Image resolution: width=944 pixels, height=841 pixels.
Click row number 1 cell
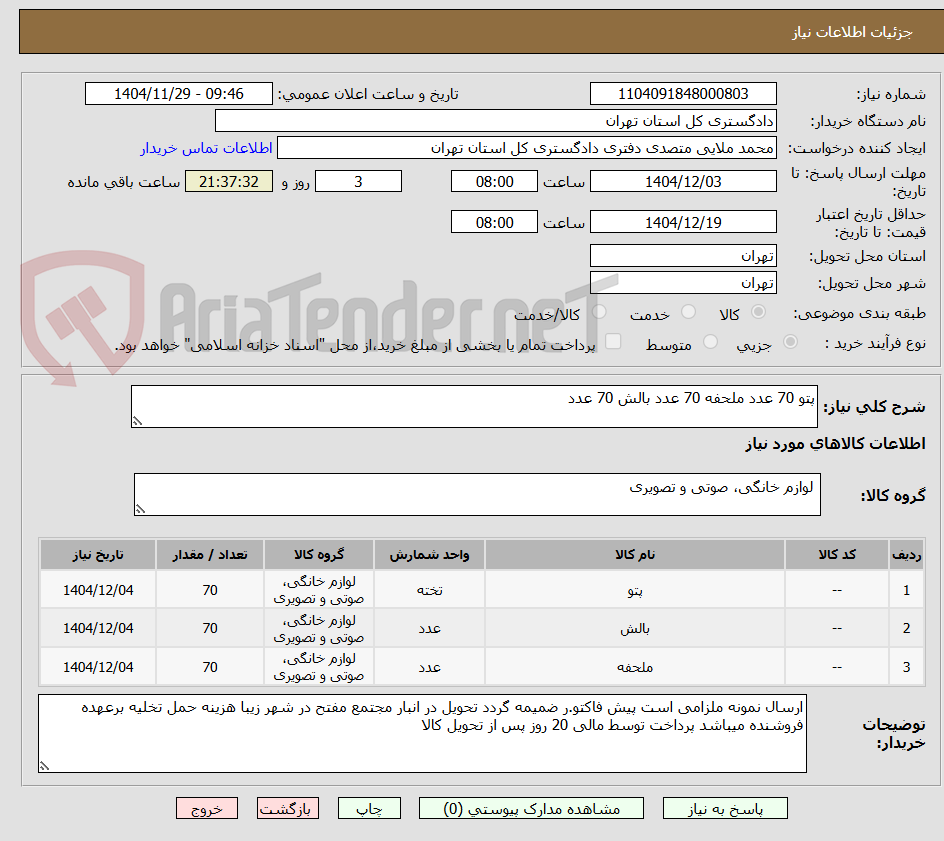[x=907, y=590]
